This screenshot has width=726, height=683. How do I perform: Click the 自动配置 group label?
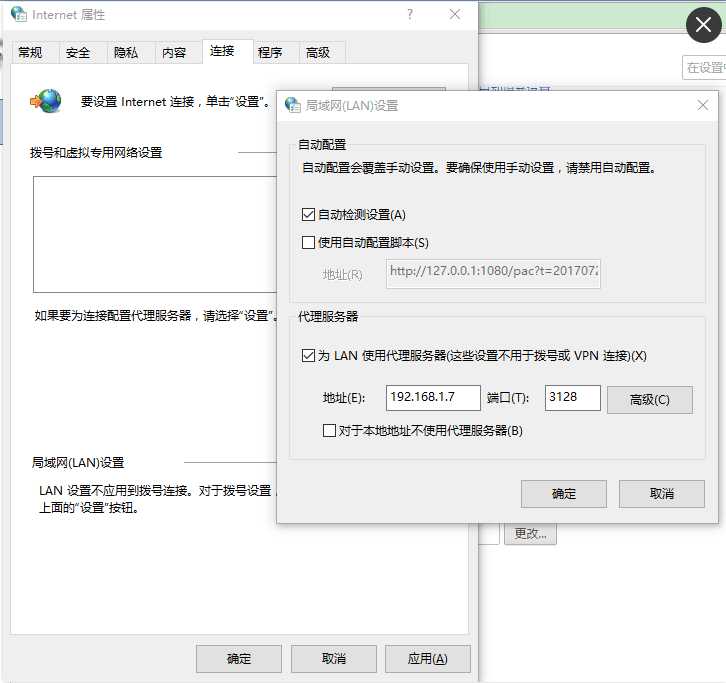tap(322, 144)
